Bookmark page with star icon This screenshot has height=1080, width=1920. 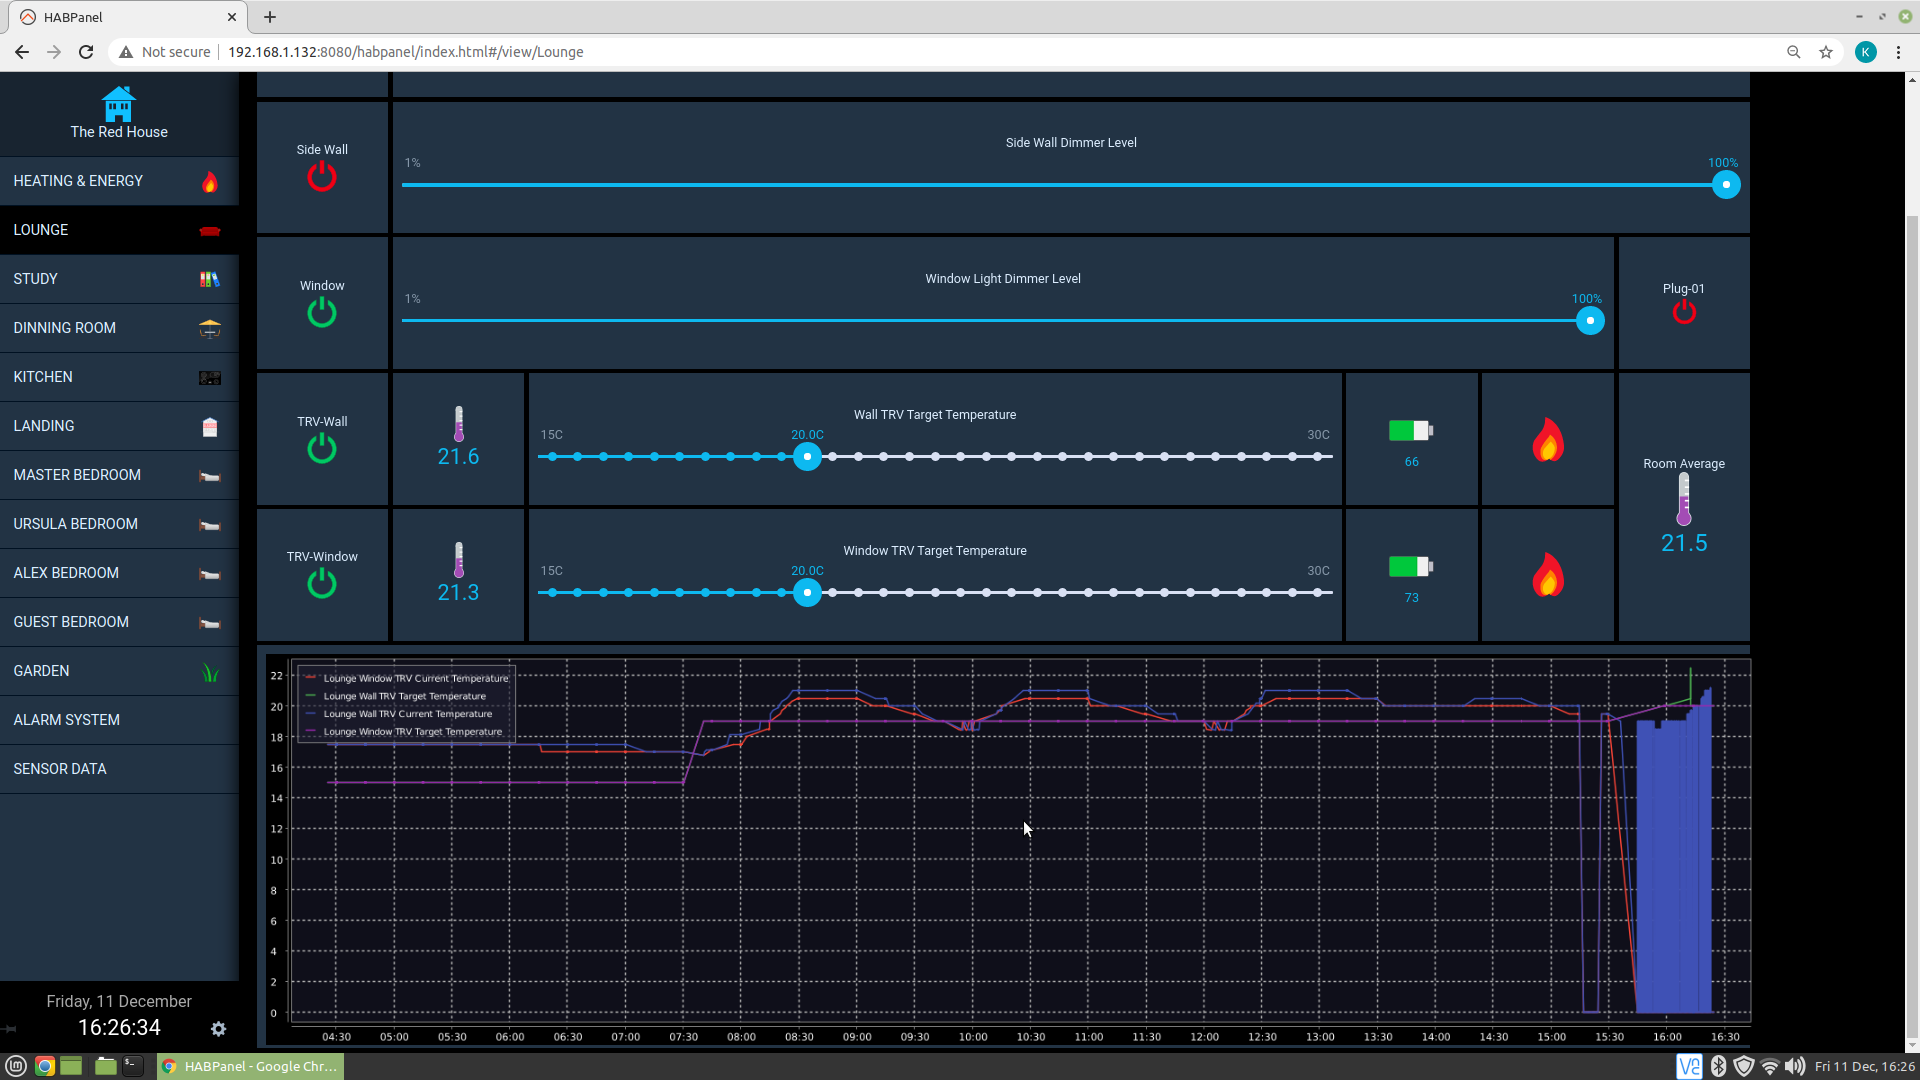1826,52
